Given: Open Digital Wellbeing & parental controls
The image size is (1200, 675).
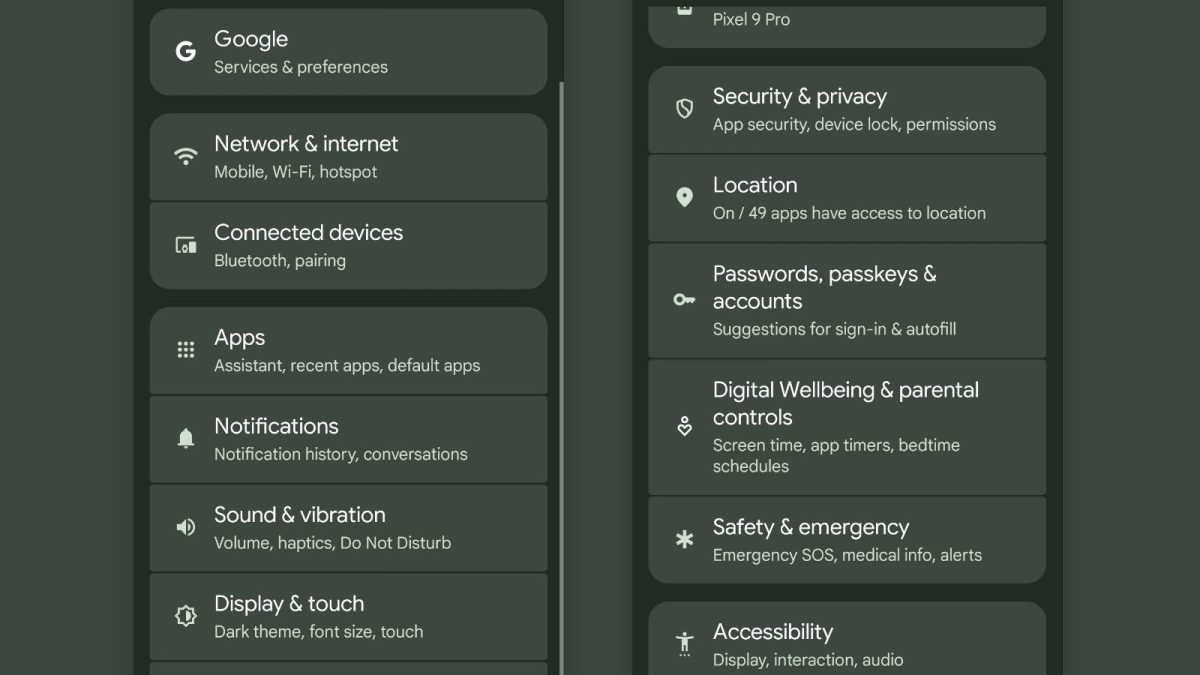Looking at the screenshot, I should [846, 427].
